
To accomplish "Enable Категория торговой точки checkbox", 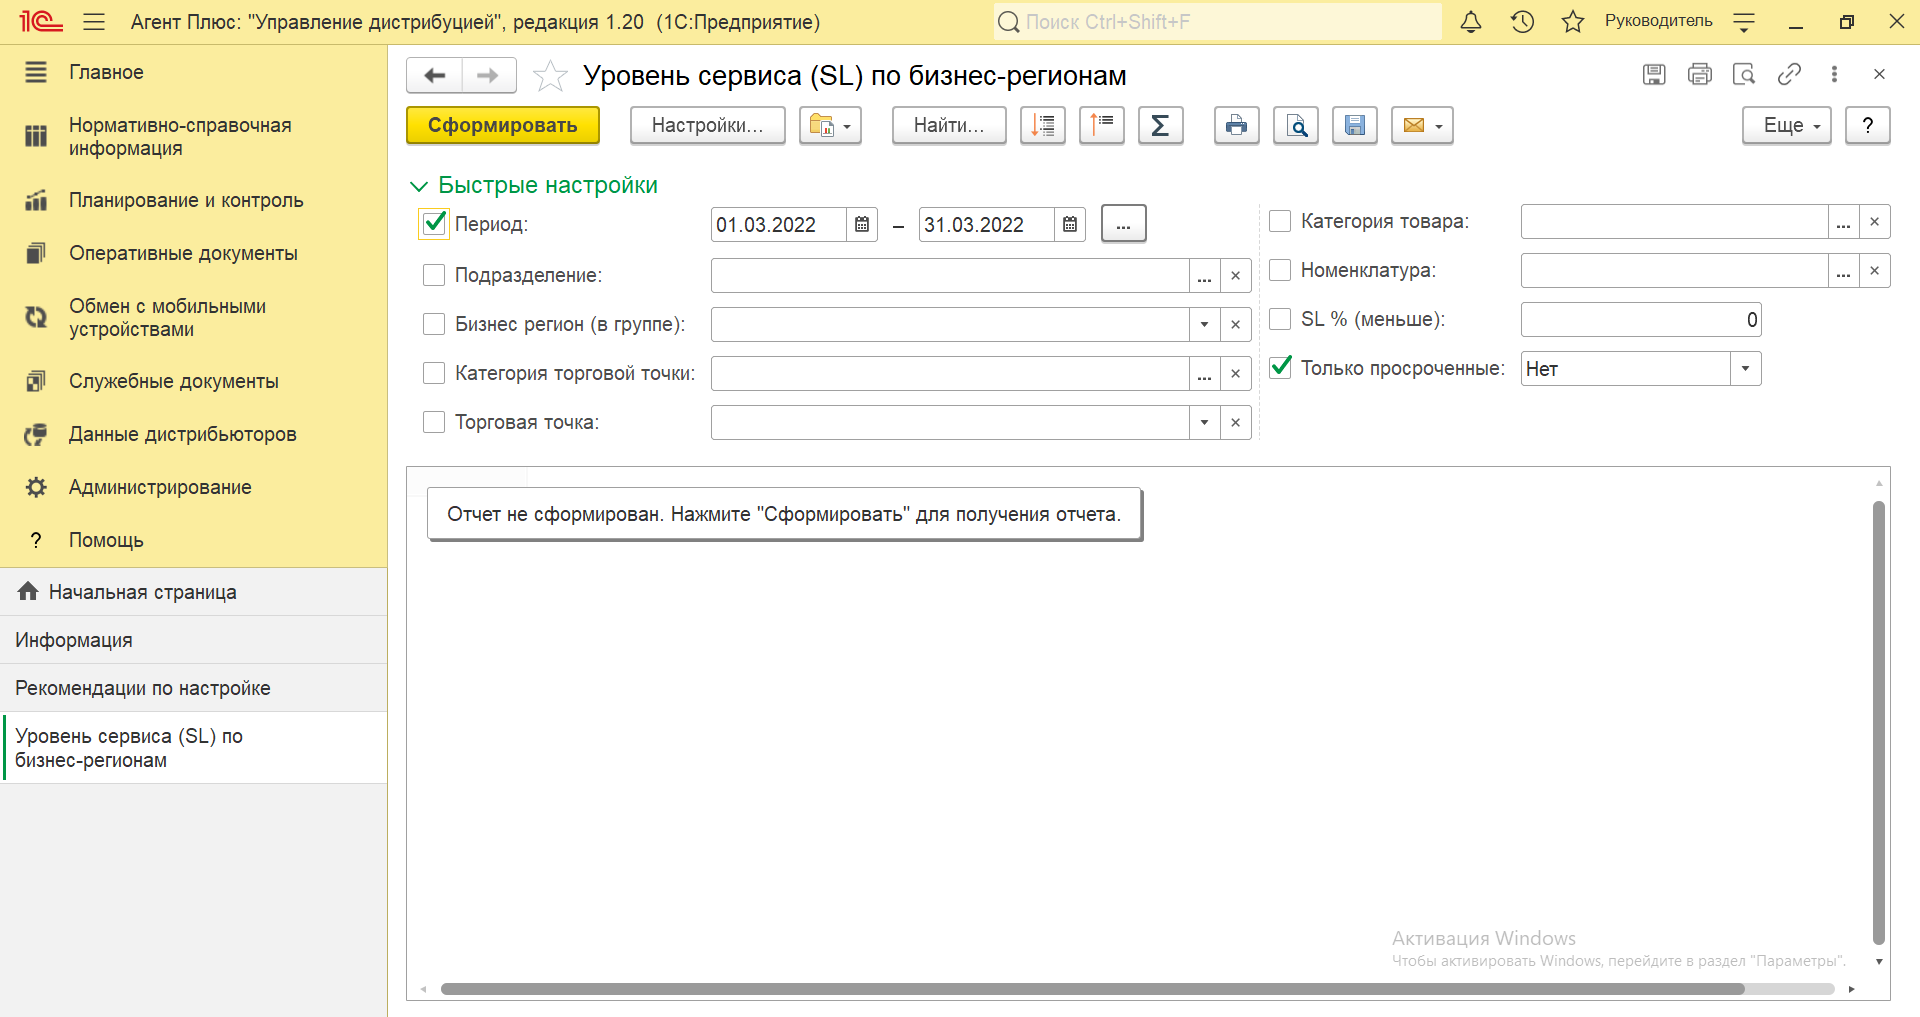I will [434, 373].
